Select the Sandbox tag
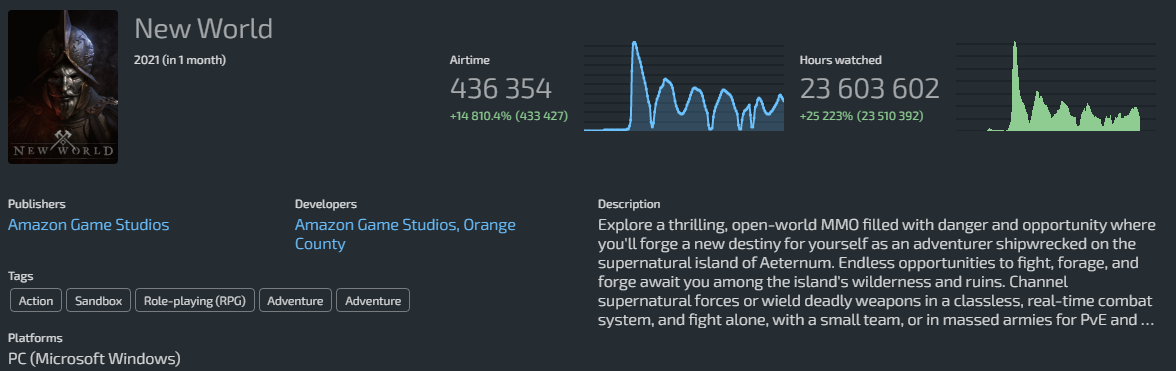The width and height of the screenshot is (1176, 371). pyautogui.click(x=99, y=301)
